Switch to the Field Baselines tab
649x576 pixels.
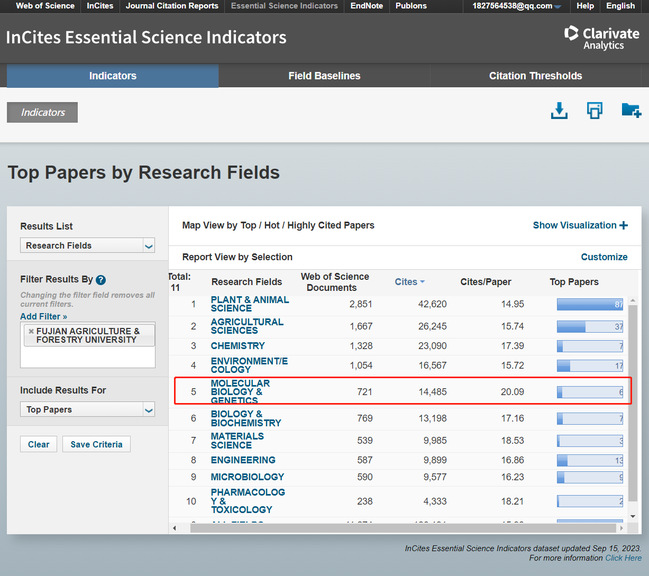tap(324, 76)
